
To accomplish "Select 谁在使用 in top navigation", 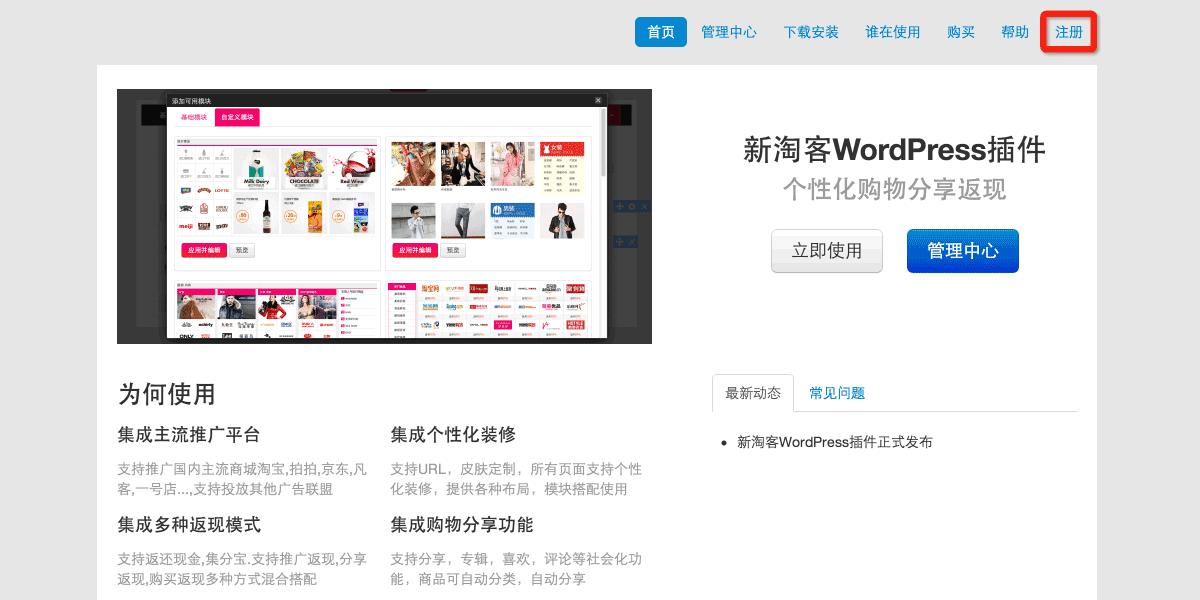I will (x=893, y=32).
